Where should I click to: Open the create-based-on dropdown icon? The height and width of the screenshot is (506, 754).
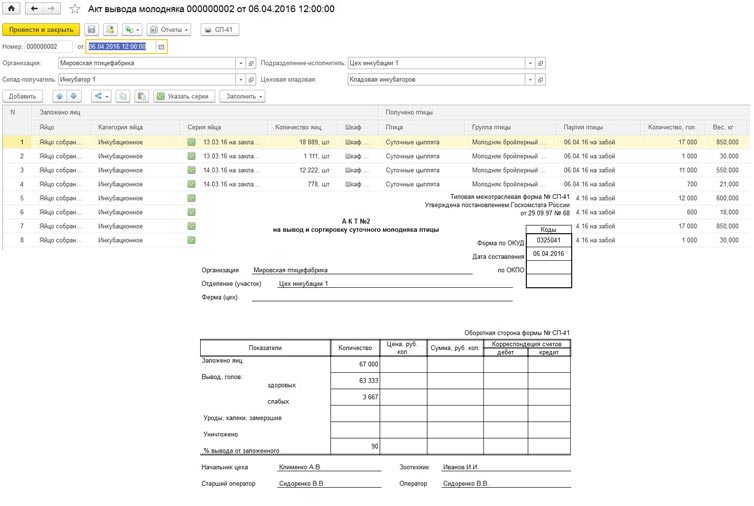pos(132,30)
